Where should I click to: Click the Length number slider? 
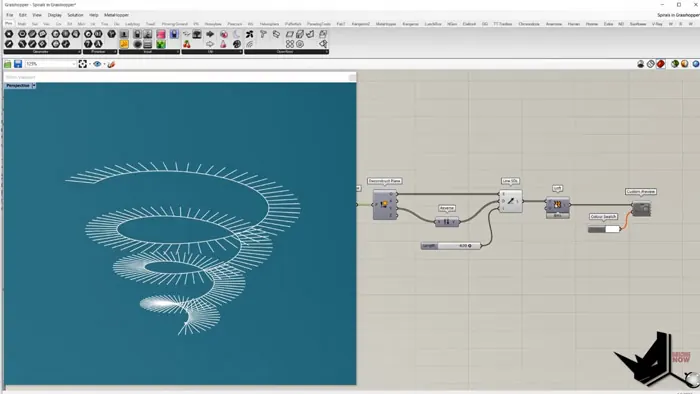tap(450, 246)
